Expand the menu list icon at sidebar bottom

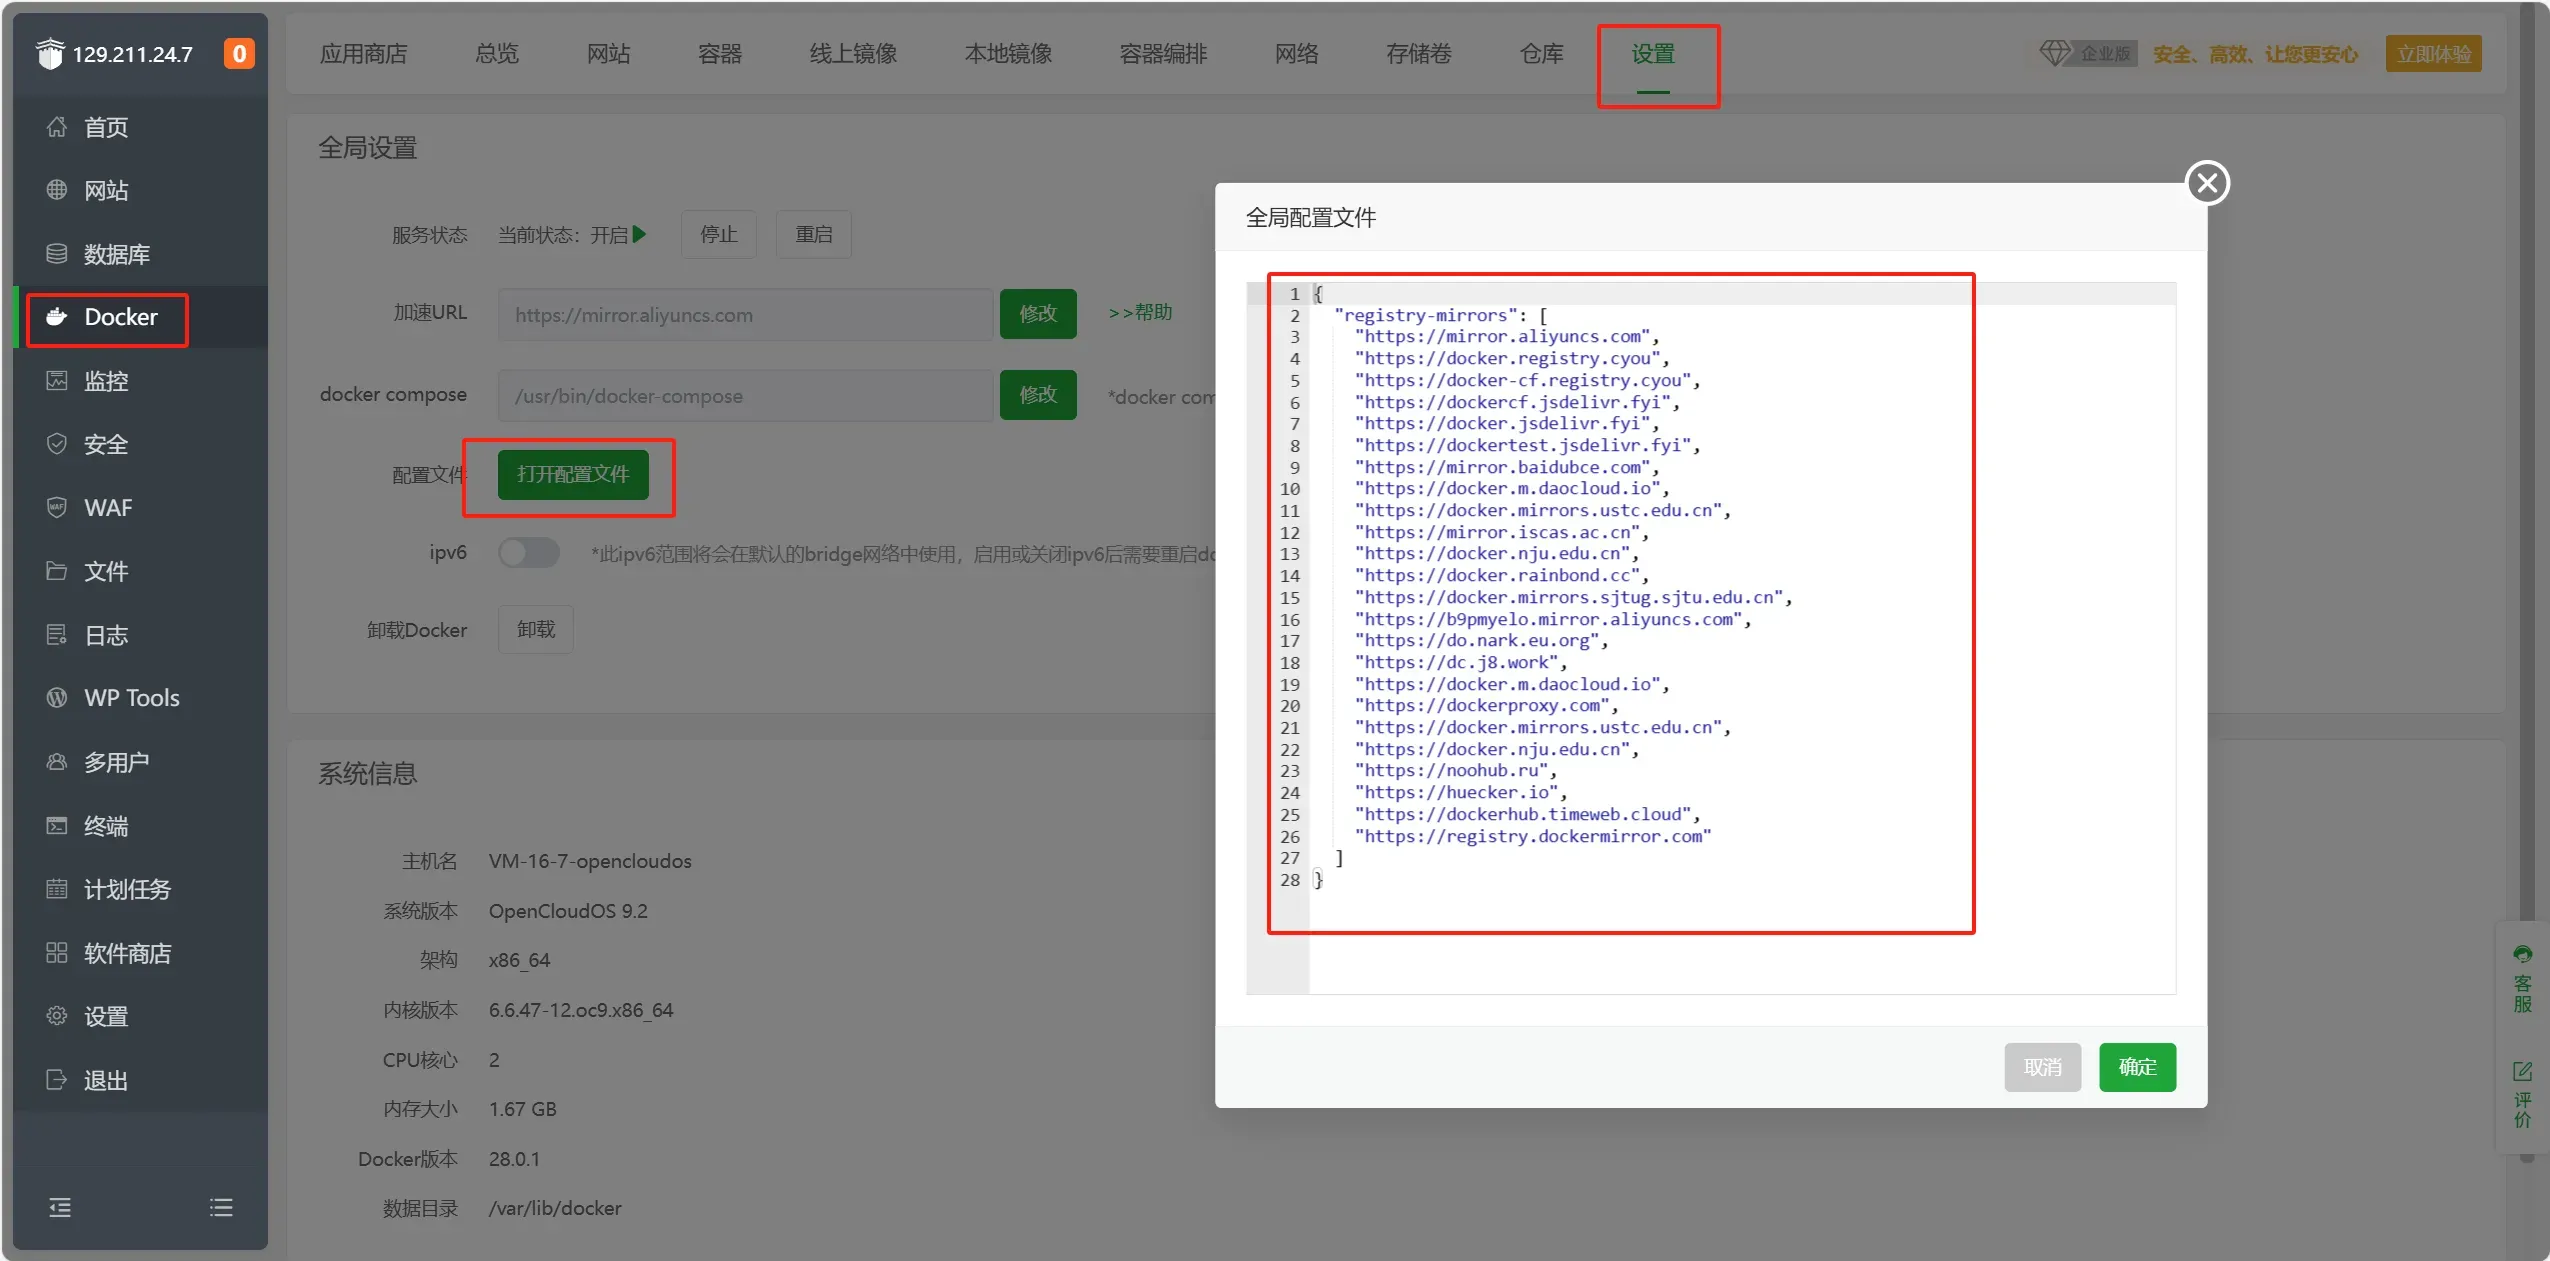pos(221,1207)
